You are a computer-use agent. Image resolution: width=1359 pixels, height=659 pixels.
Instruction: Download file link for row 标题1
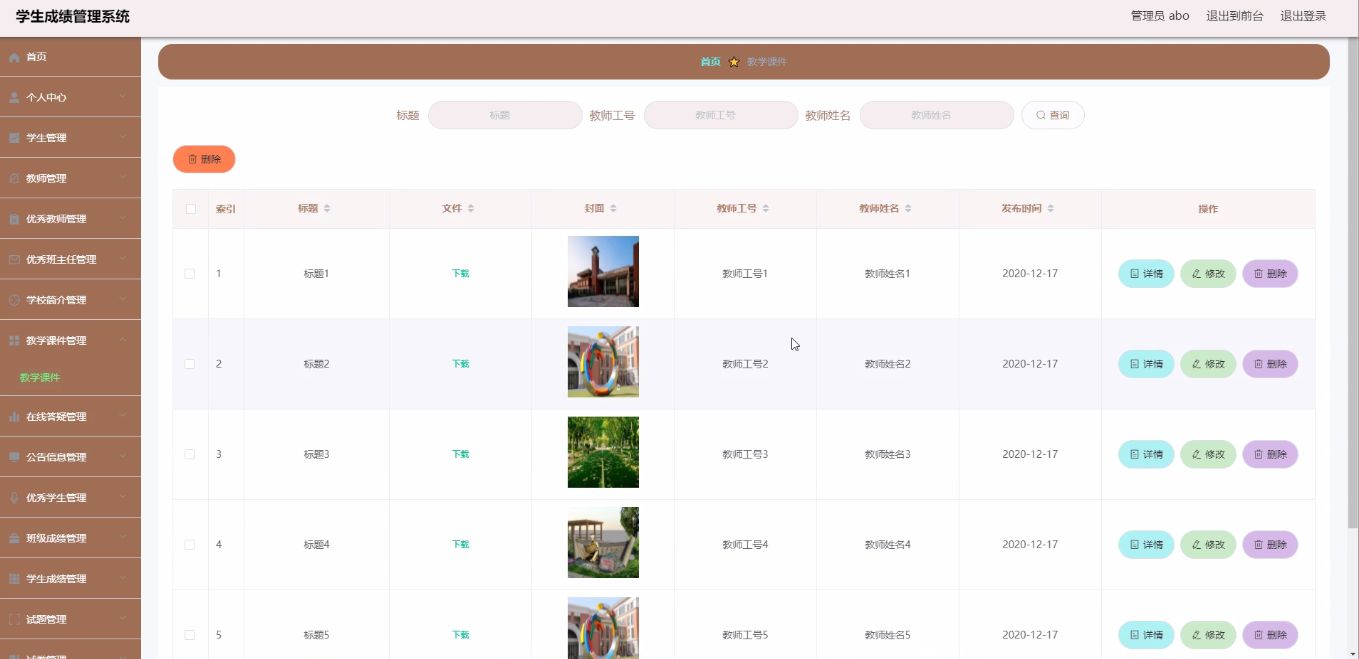coord(460,274)
